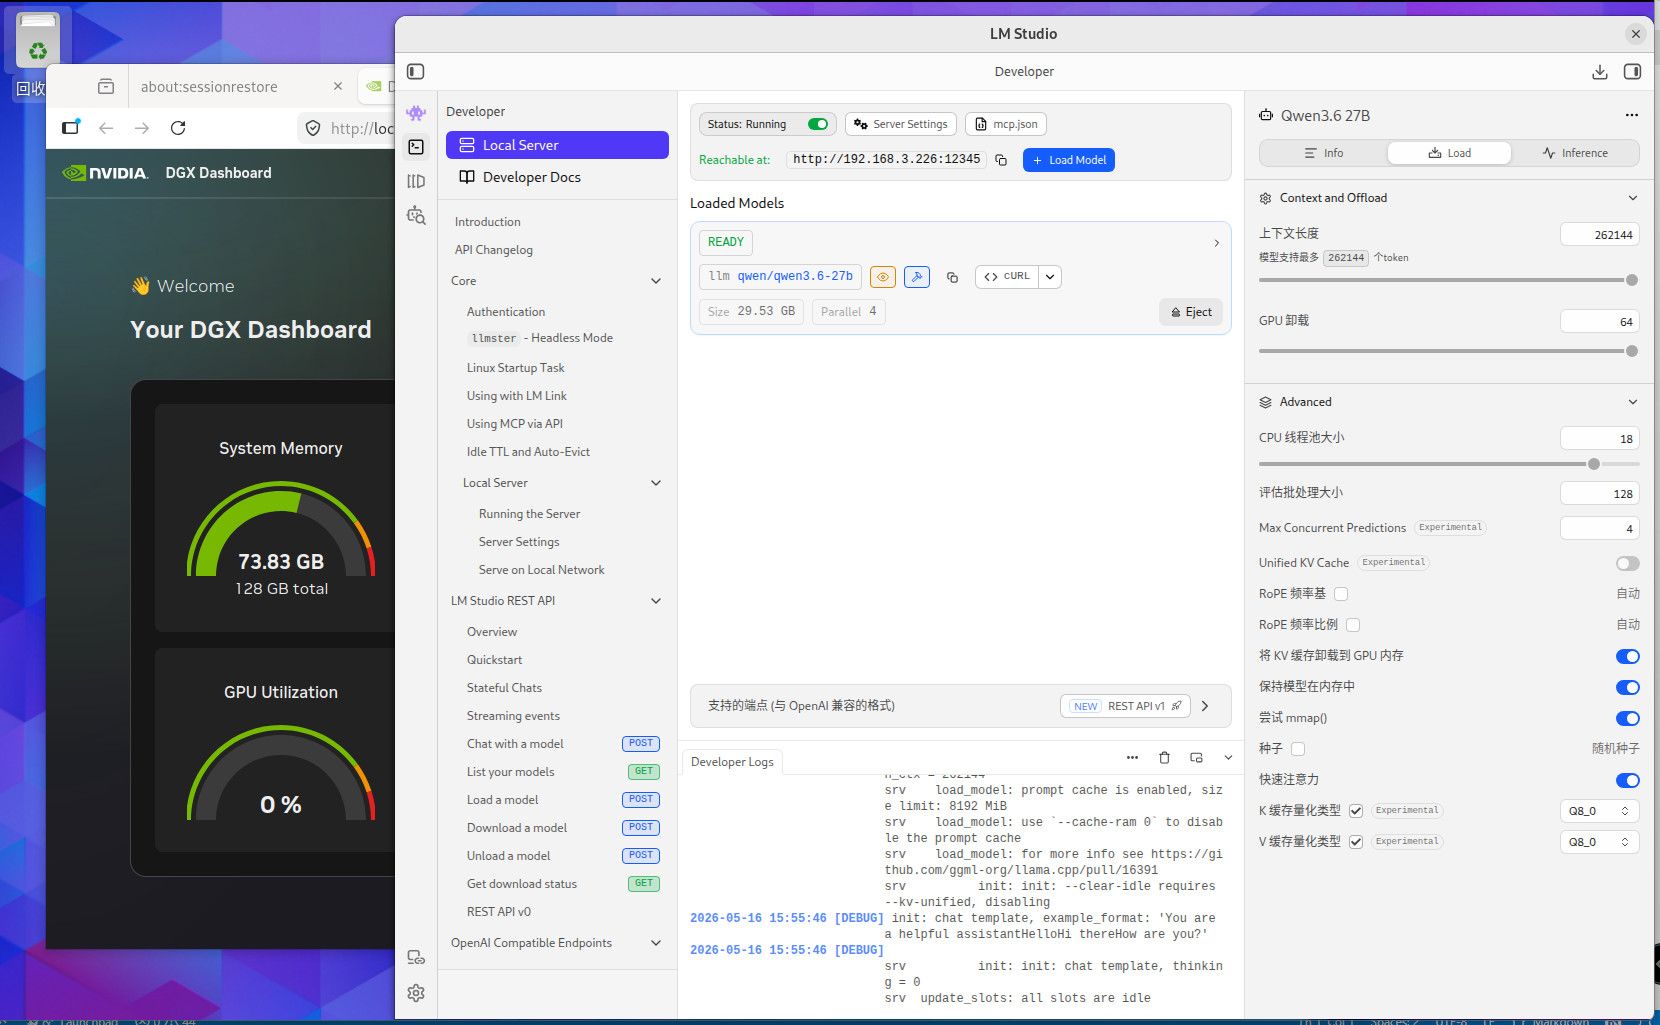Open the cURL code snippet dropdown arrow
The image size is (1660, 1025).
click(x=1050, y=277)
